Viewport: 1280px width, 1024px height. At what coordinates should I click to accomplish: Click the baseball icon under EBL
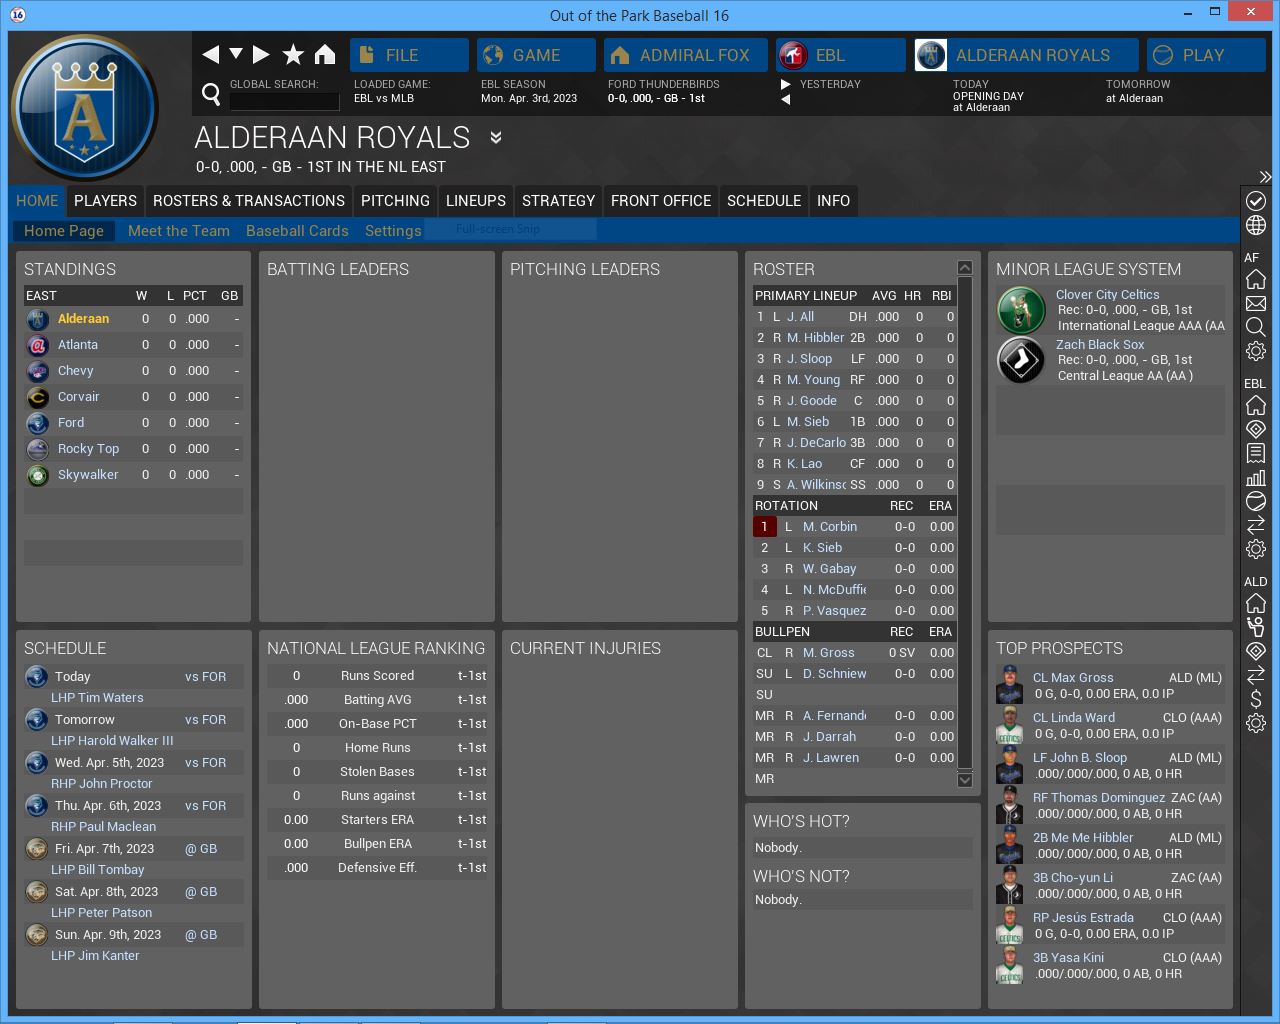click(x=1256, y=501)
